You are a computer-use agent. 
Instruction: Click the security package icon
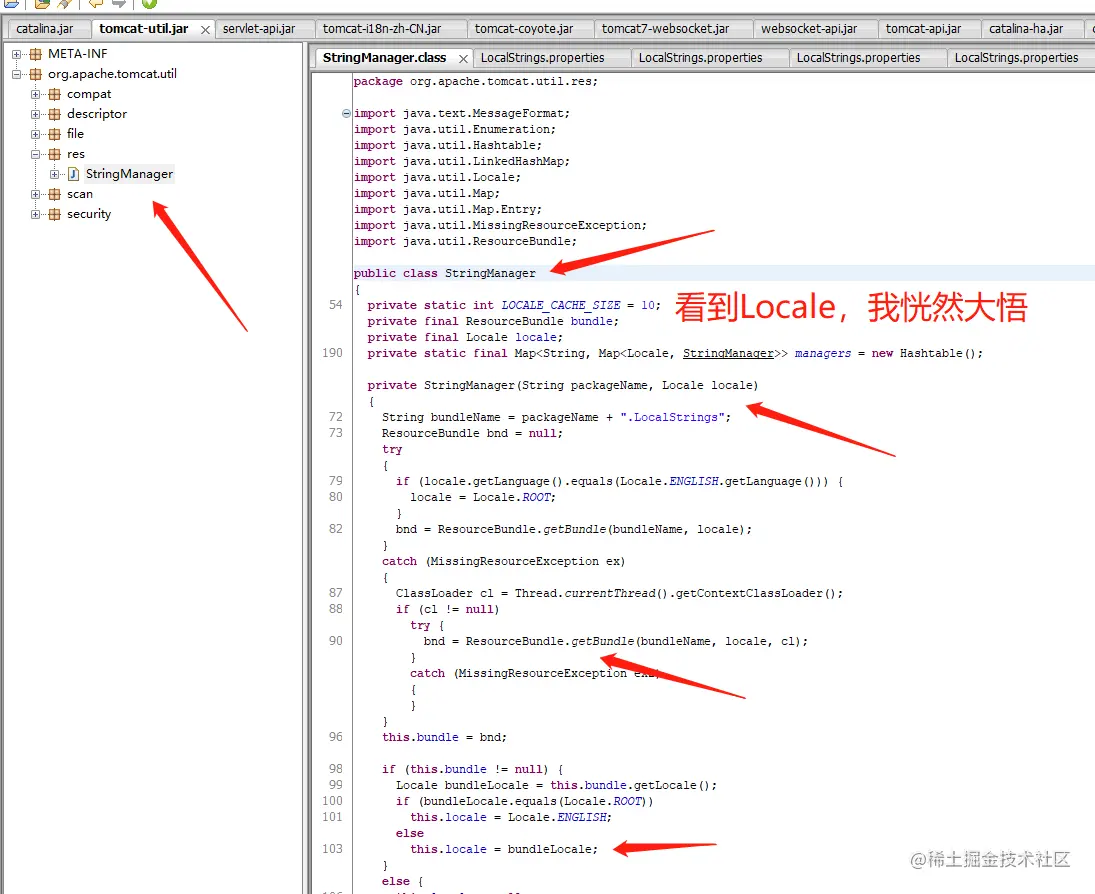coord(54,214)
